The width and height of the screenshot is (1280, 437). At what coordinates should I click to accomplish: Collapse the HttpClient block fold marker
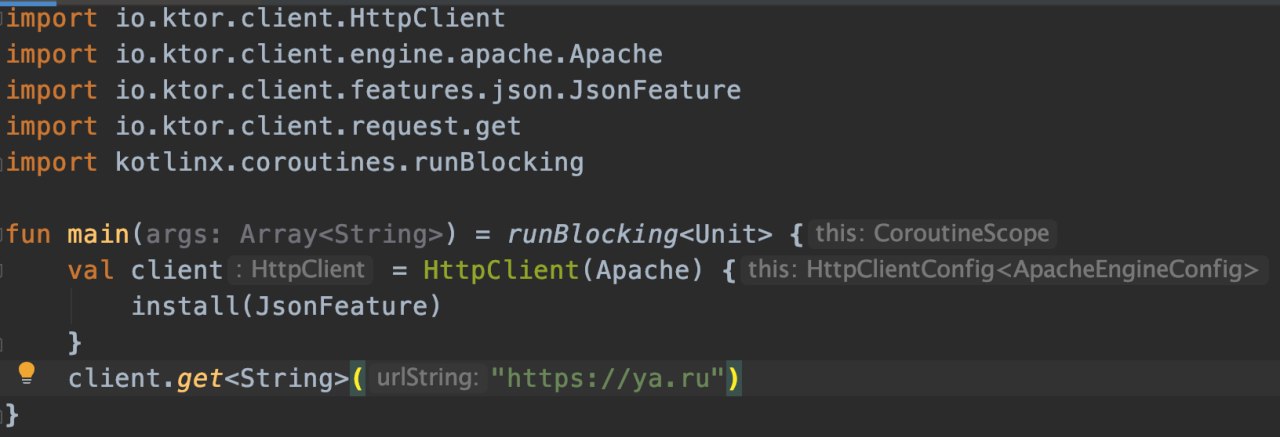click(3, 271)
